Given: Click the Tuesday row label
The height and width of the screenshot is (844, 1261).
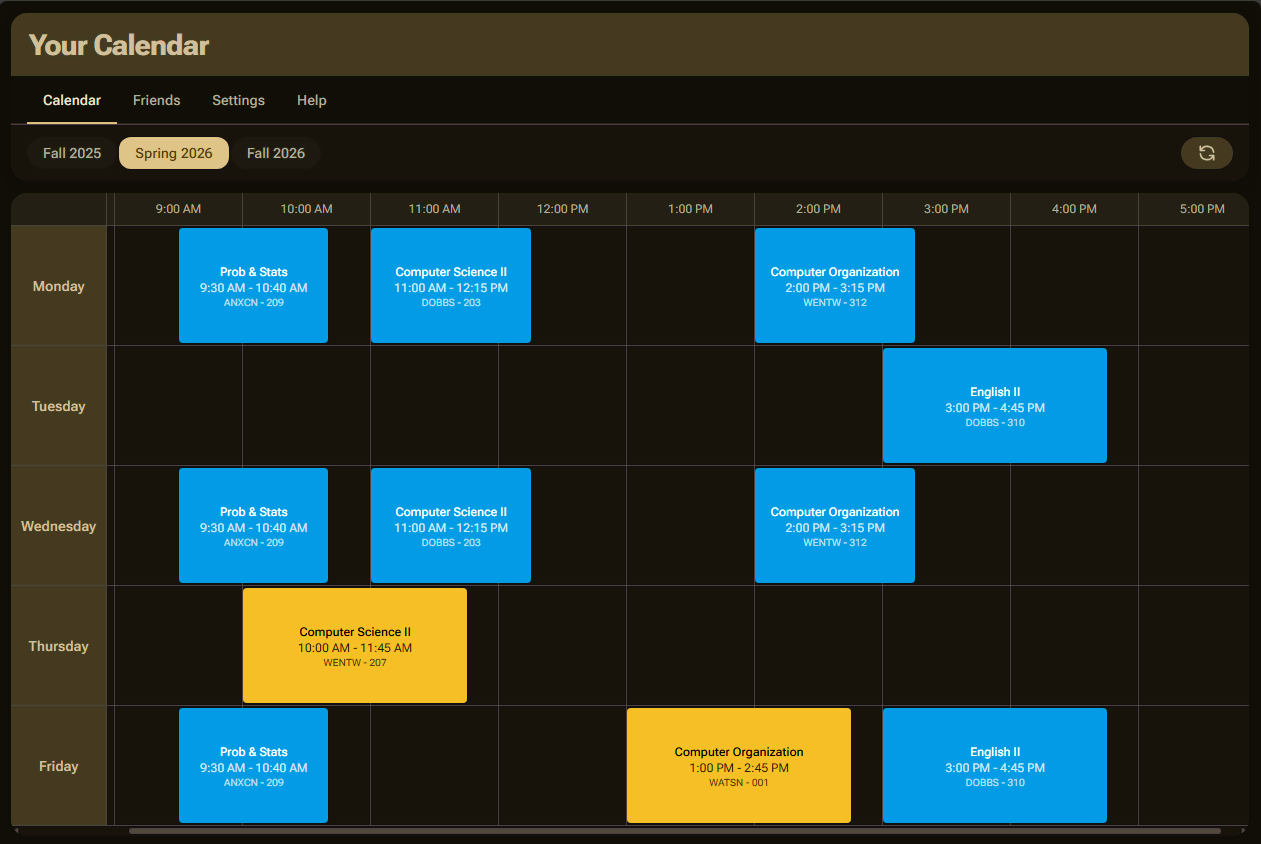Looking at the screenshot, I should tap(59, 406).
